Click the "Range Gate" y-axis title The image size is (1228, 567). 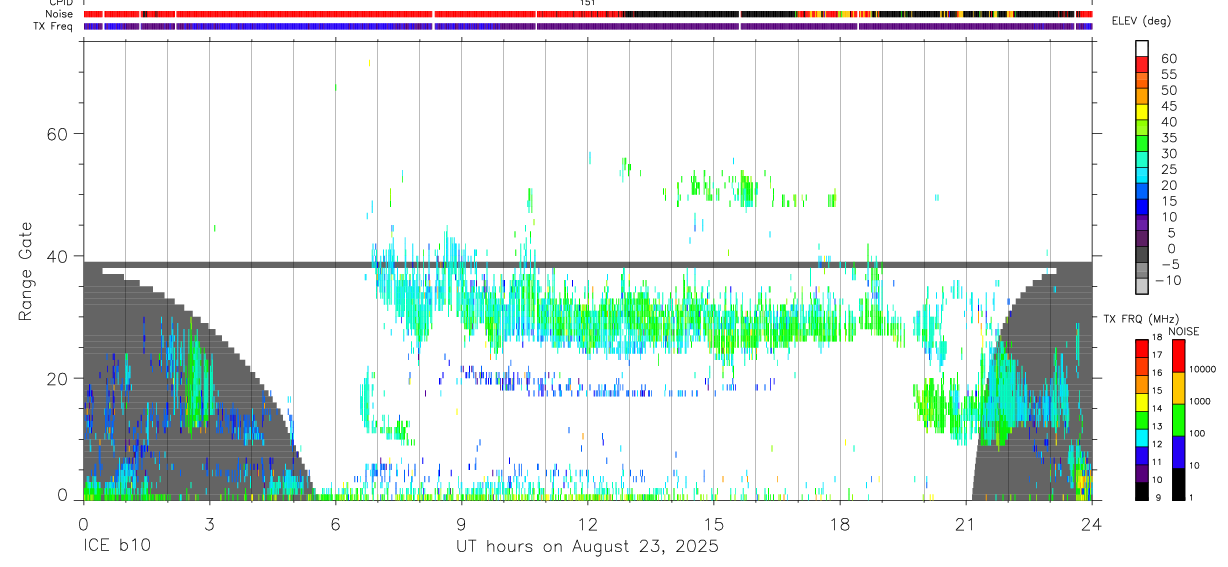26,271
